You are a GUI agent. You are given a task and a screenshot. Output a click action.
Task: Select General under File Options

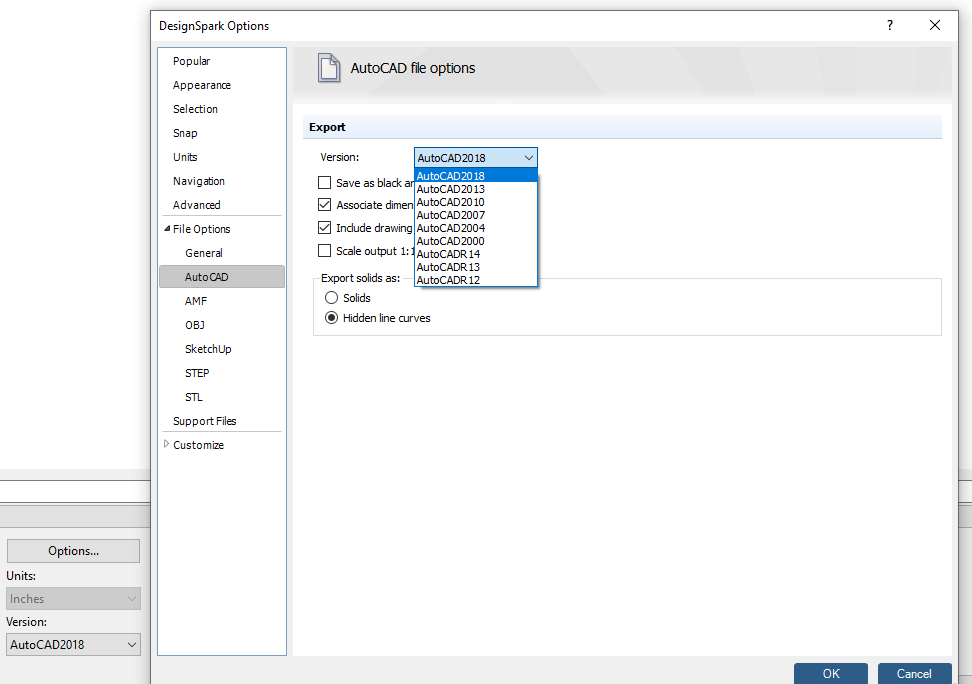pyautogui.click(x=203, y=253)
